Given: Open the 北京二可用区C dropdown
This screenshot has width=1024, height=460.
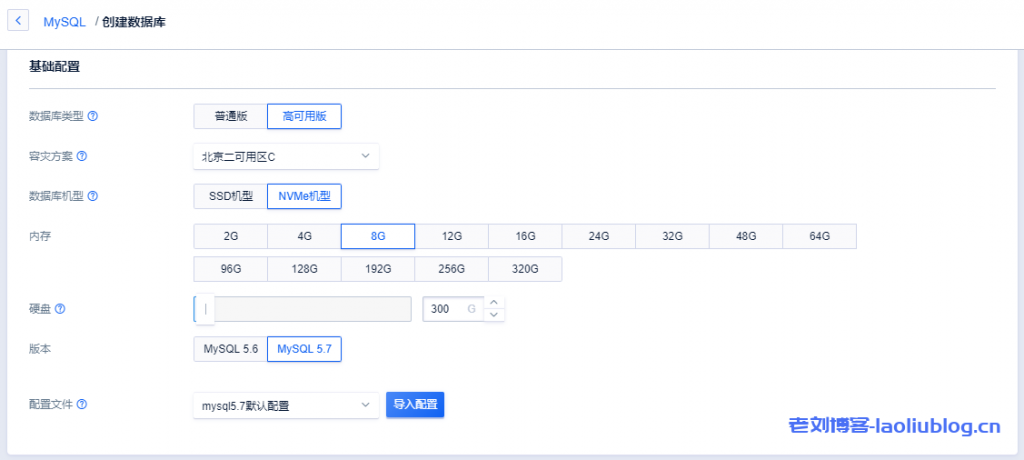Looking at the screenshot, I should pyautogui.click(x=286, y=156).
